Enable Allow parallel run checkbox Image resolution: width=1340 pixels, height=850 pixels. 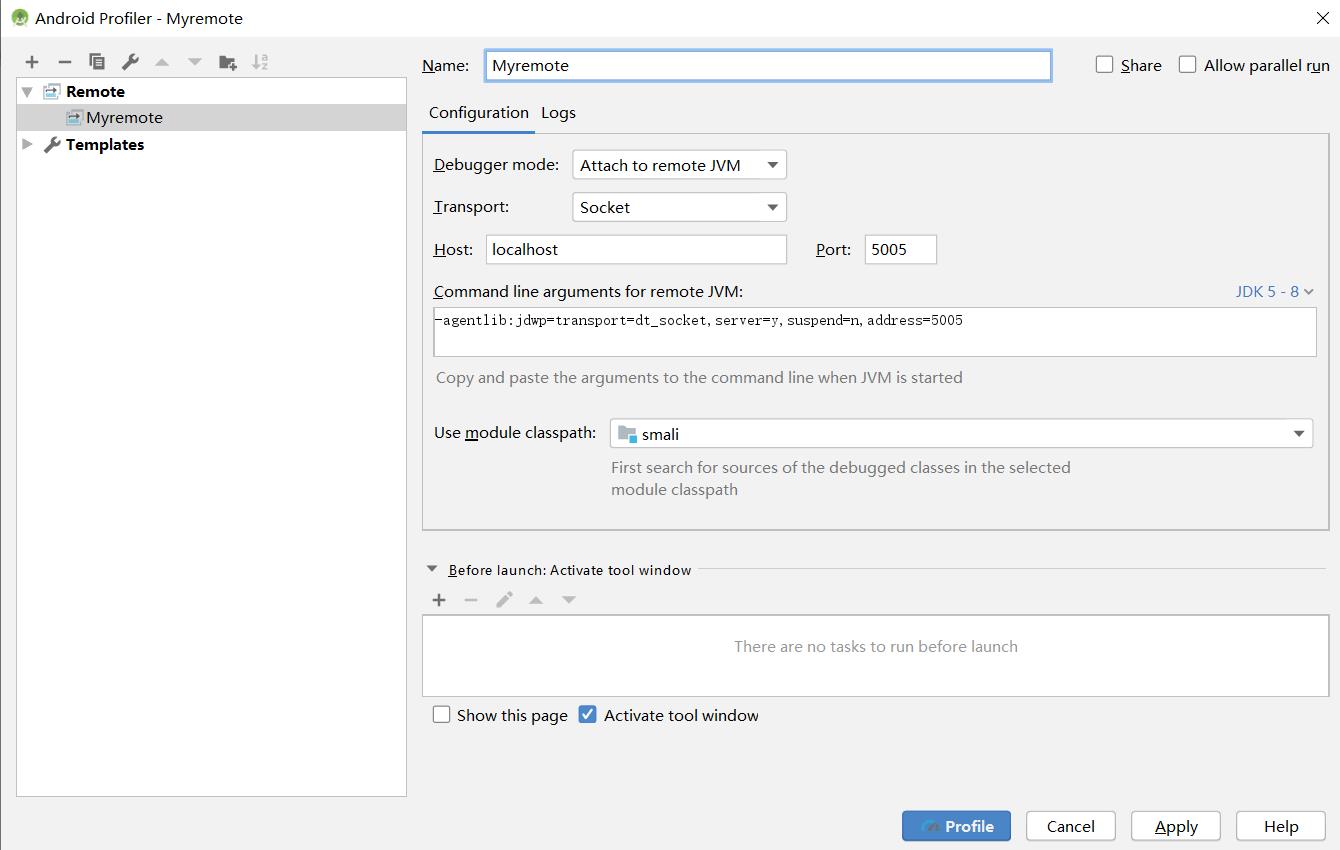[x=1187, y=65]
